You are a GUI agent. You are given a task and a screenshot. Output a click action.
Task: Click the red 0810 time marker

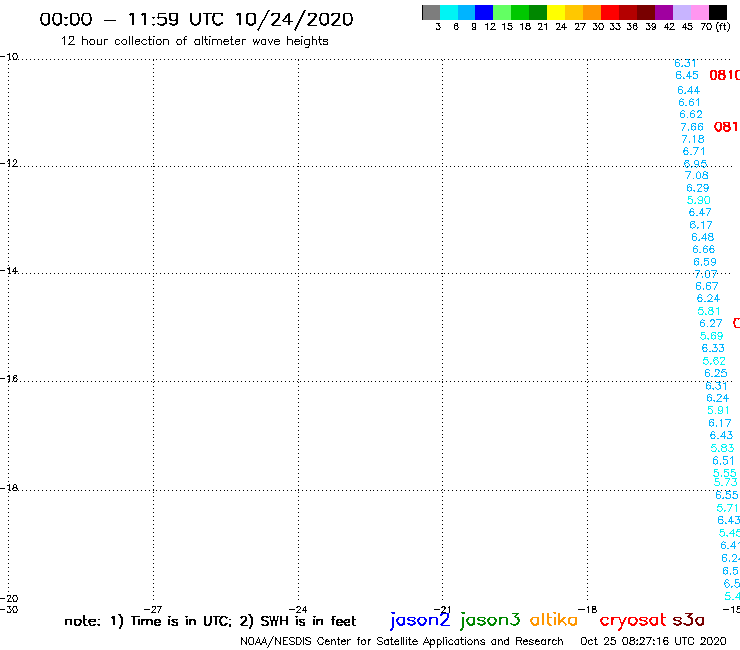tap(724, 75)
